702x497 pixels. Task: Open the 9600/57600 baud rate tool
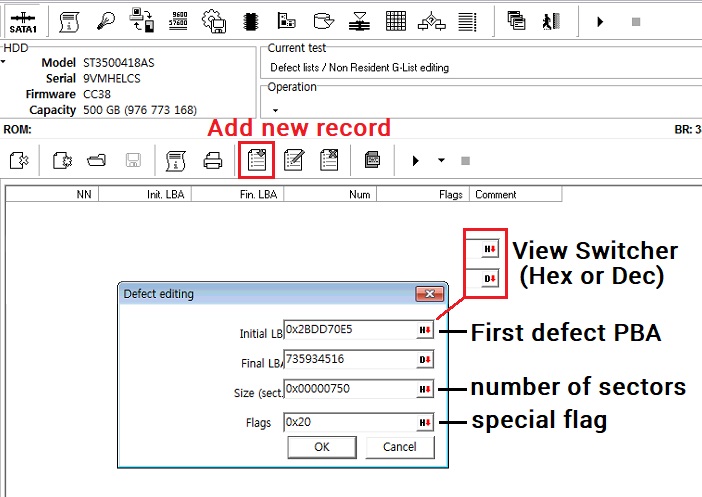[x=178, y=21]
